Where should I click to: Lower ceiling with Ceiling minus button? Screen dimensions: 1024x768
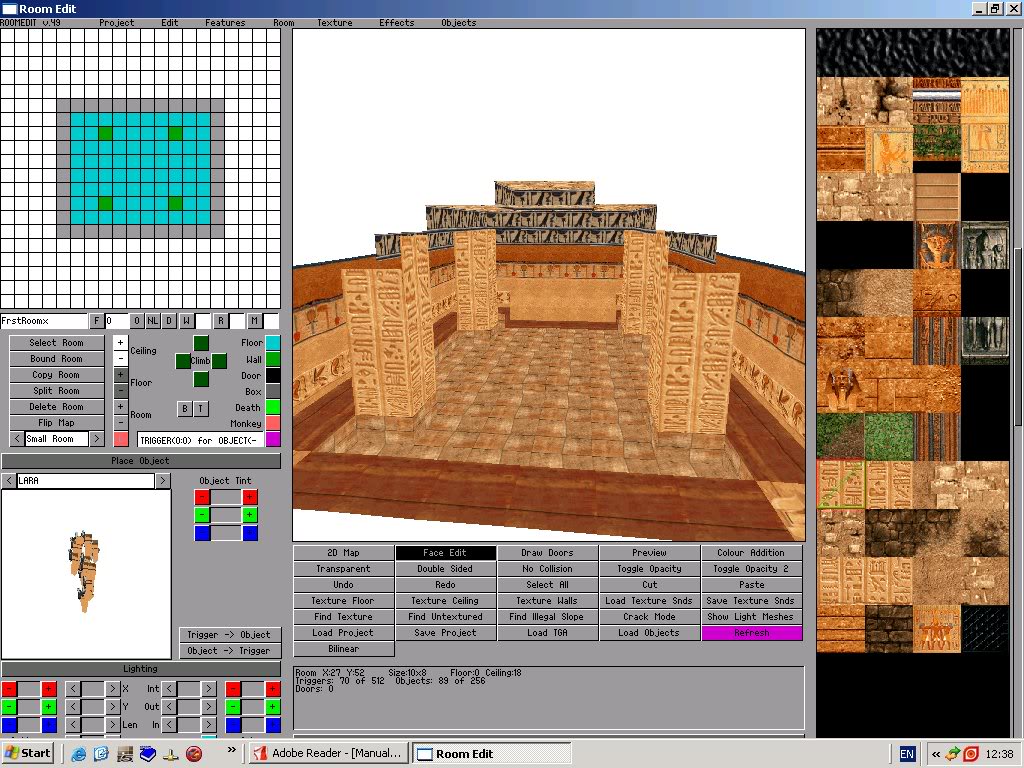pyautogui.click(x=120, y=358)
